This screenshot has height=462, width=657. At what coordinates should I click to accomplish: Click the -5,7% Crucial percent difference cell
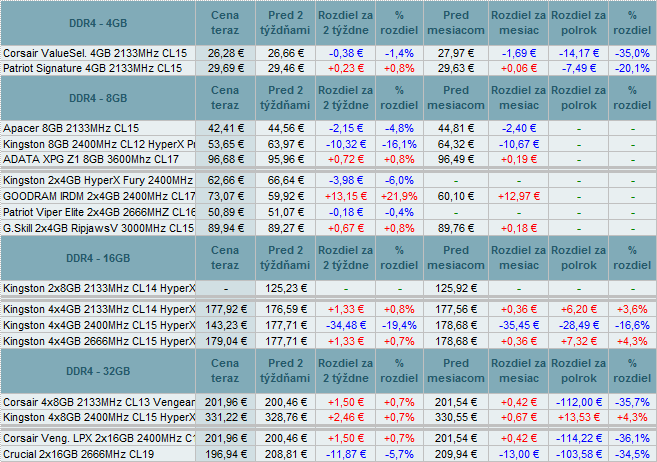(399, 454)
